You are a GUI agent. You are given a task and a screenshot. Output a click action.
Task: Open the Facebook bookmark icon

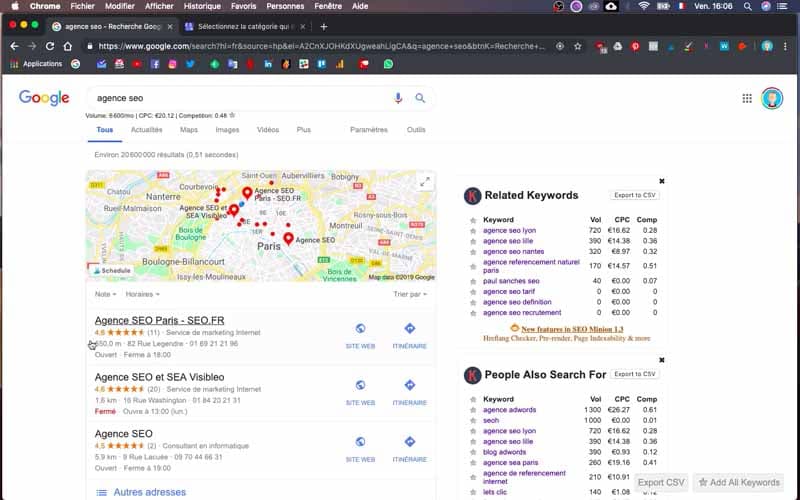tap(155, 64)
